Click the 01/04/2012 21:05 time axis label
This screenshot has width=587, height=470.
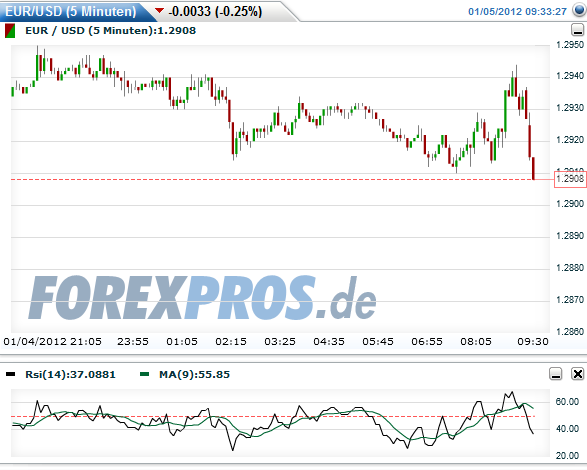[x=52, y=342]
